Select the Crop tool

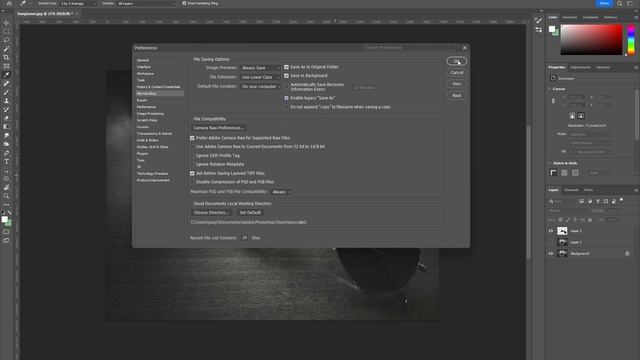point(6,58)
